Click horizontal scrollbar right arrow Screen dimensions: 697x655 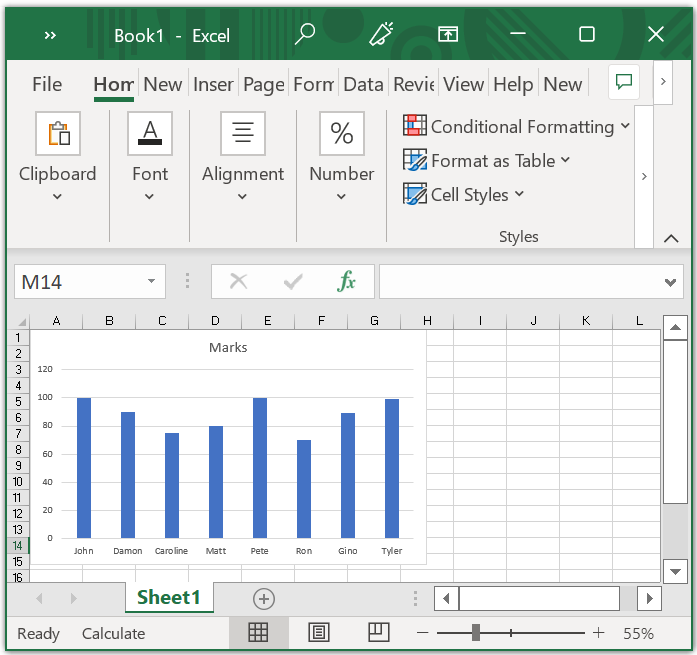[649, 599]
